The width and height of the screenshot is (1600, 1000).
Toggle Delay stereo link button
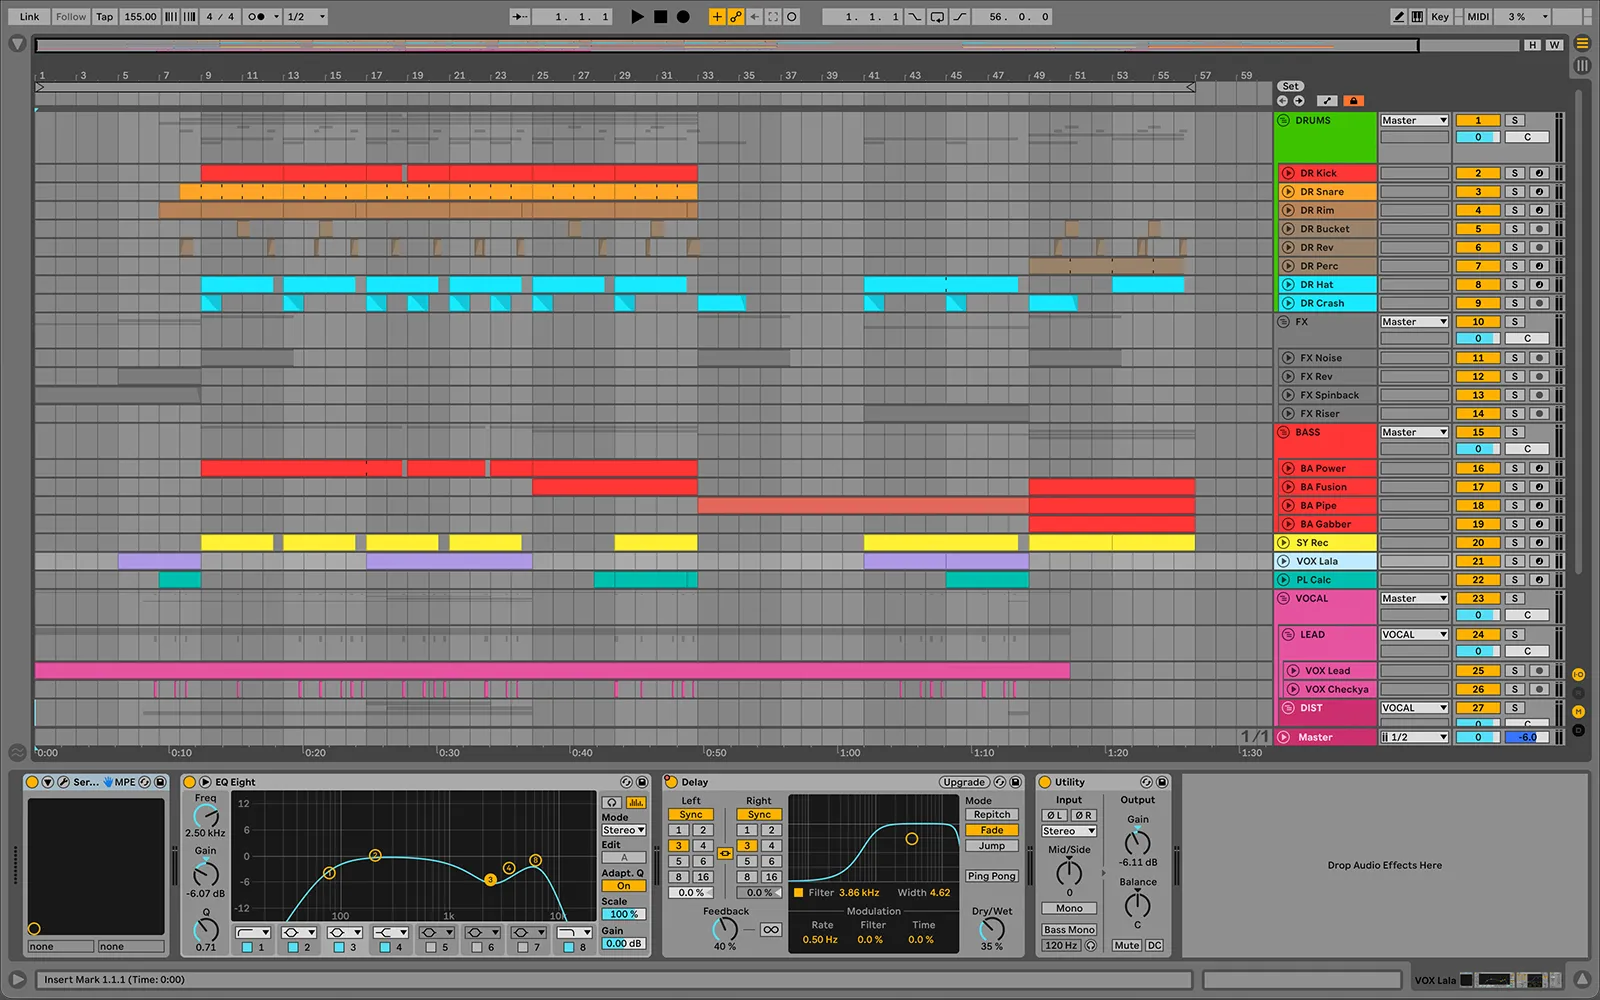click(x=725, y=853)
